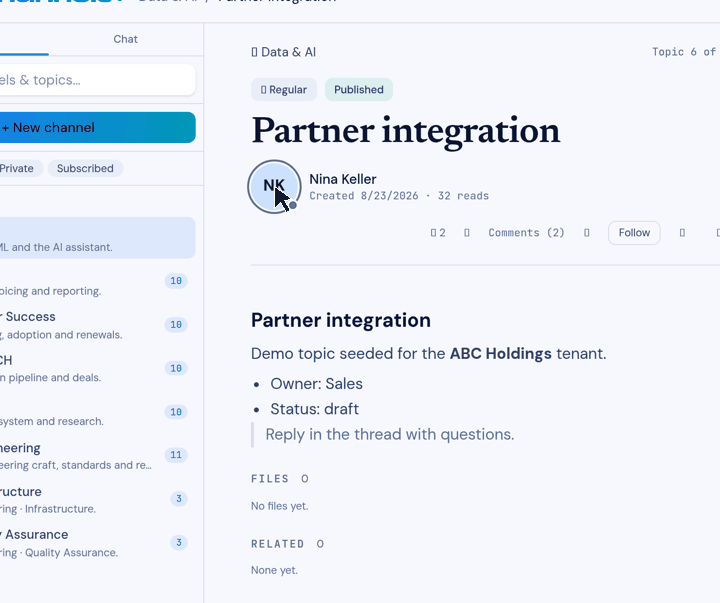Open the invoicing and reporting channel row
Image resolution: width=720 pixels, height=603 pixels.
[95, 282]
